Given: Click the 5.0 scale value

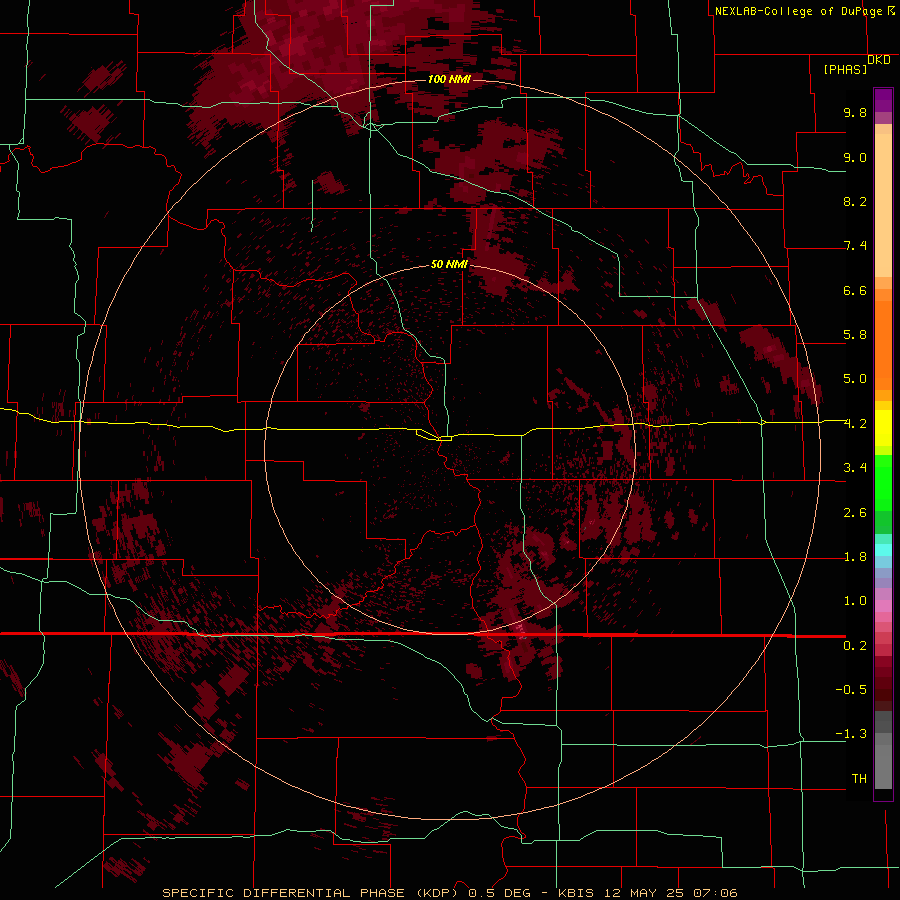Looking at the screenshot, I should pyautogui.click(x=855, y=379).
